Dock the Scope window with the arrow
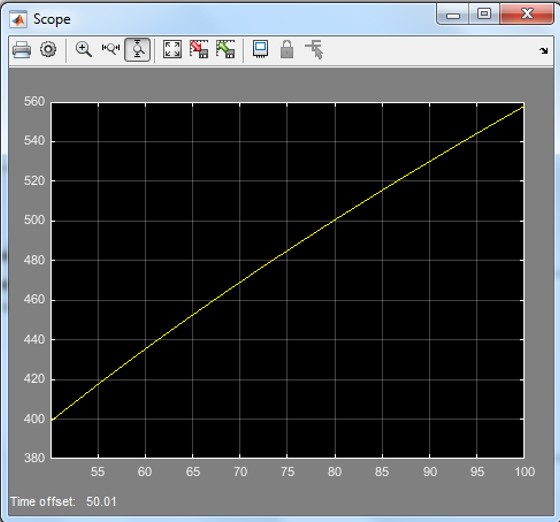The width and height of the screenshot is (560, 522). coord(544,51)
